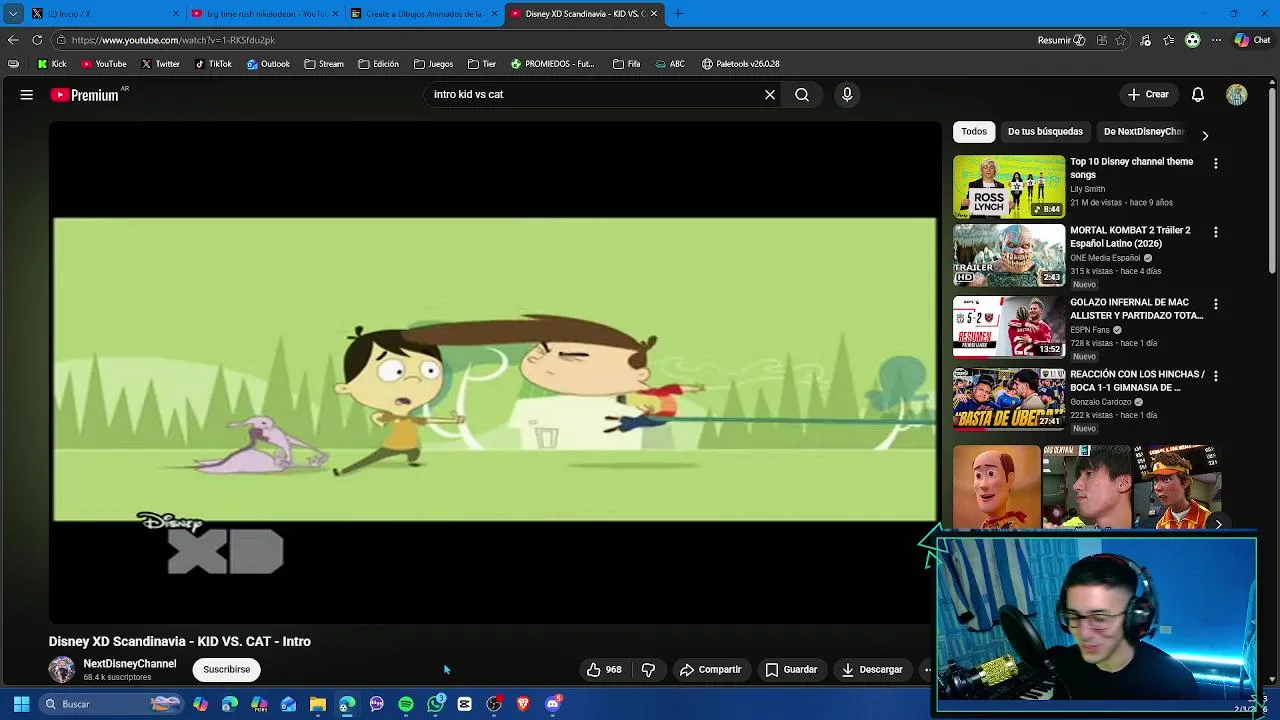The height and width of the screenshot is (720, 1280).
Task: Expand the Stream bookmarks folder
Action: (x=324, y=64)
